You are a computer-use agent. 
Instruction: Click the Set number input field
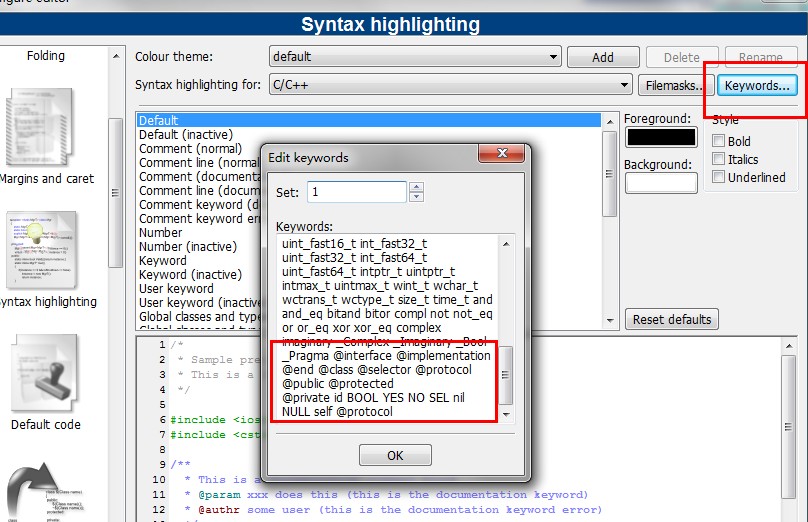click(x=357, y=192)
